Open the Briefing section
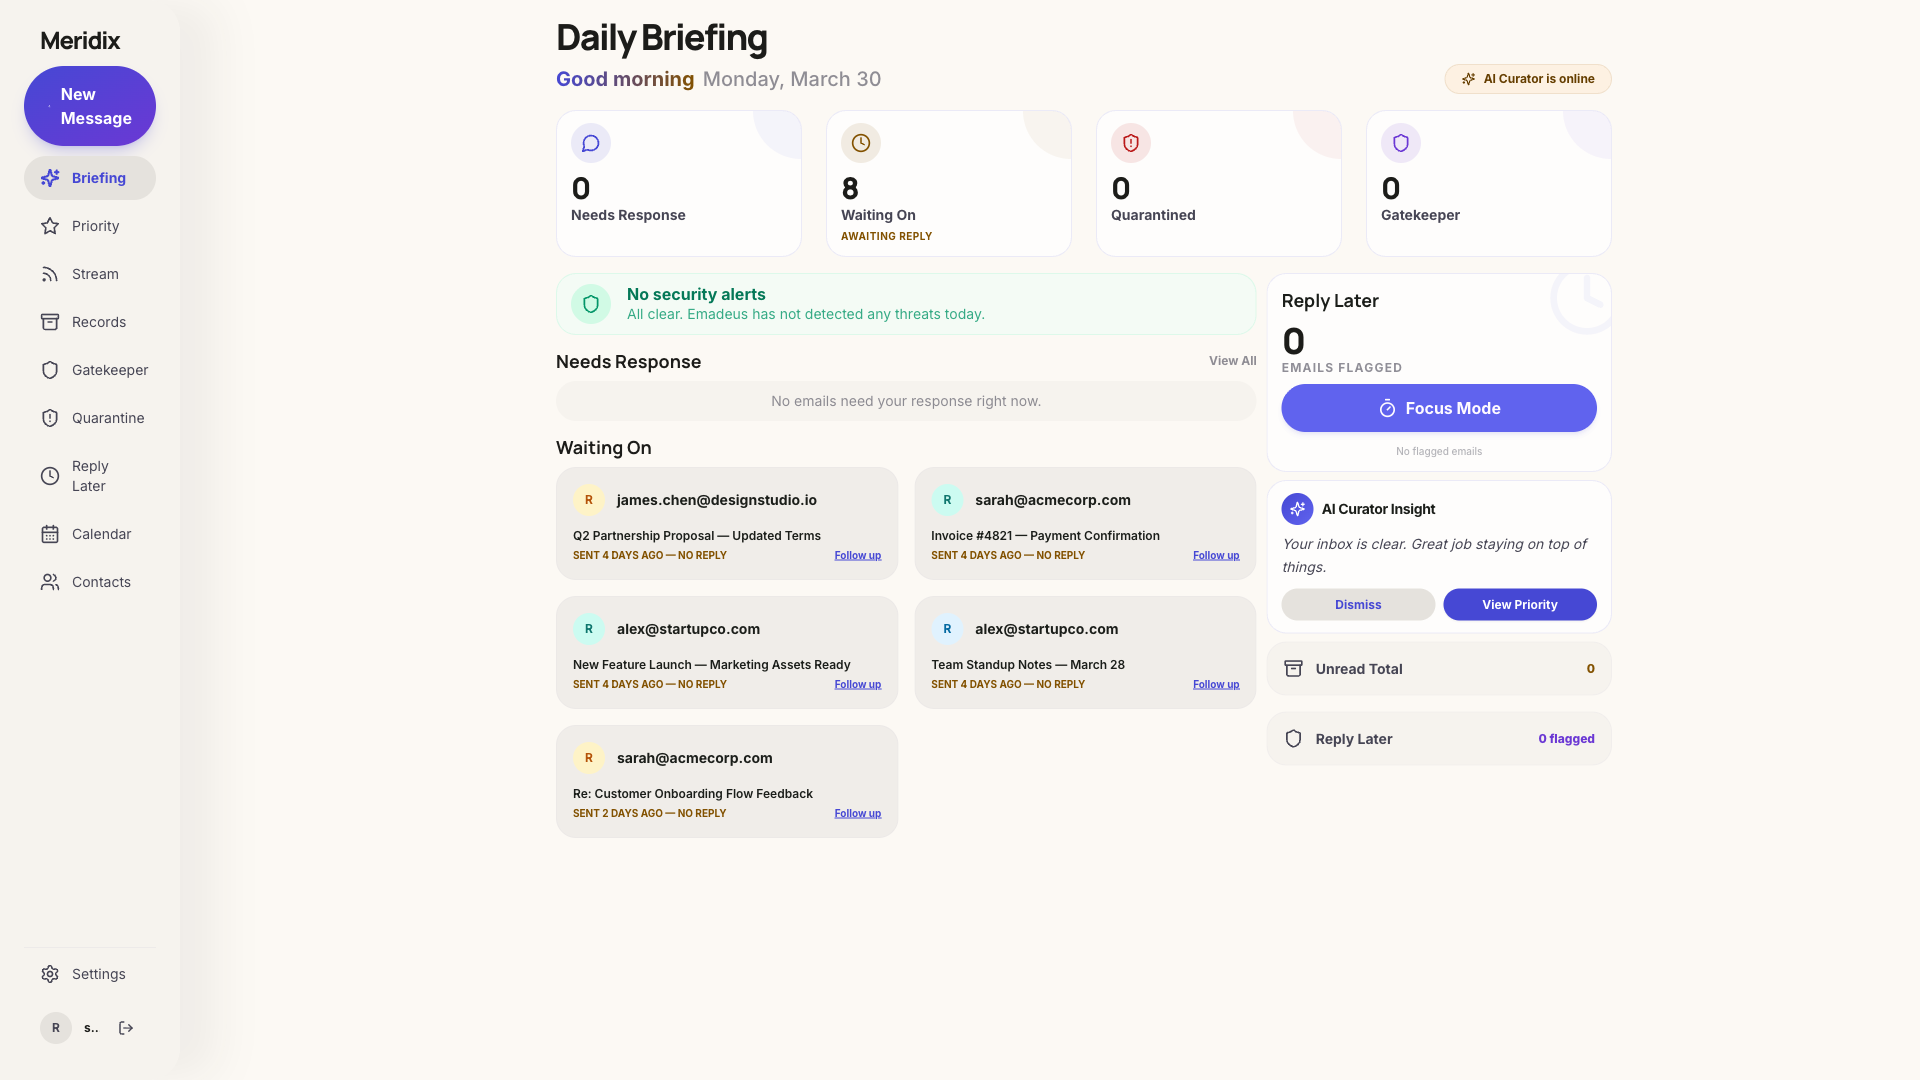The image size is (1920, 1080). (x=90, y=178)
